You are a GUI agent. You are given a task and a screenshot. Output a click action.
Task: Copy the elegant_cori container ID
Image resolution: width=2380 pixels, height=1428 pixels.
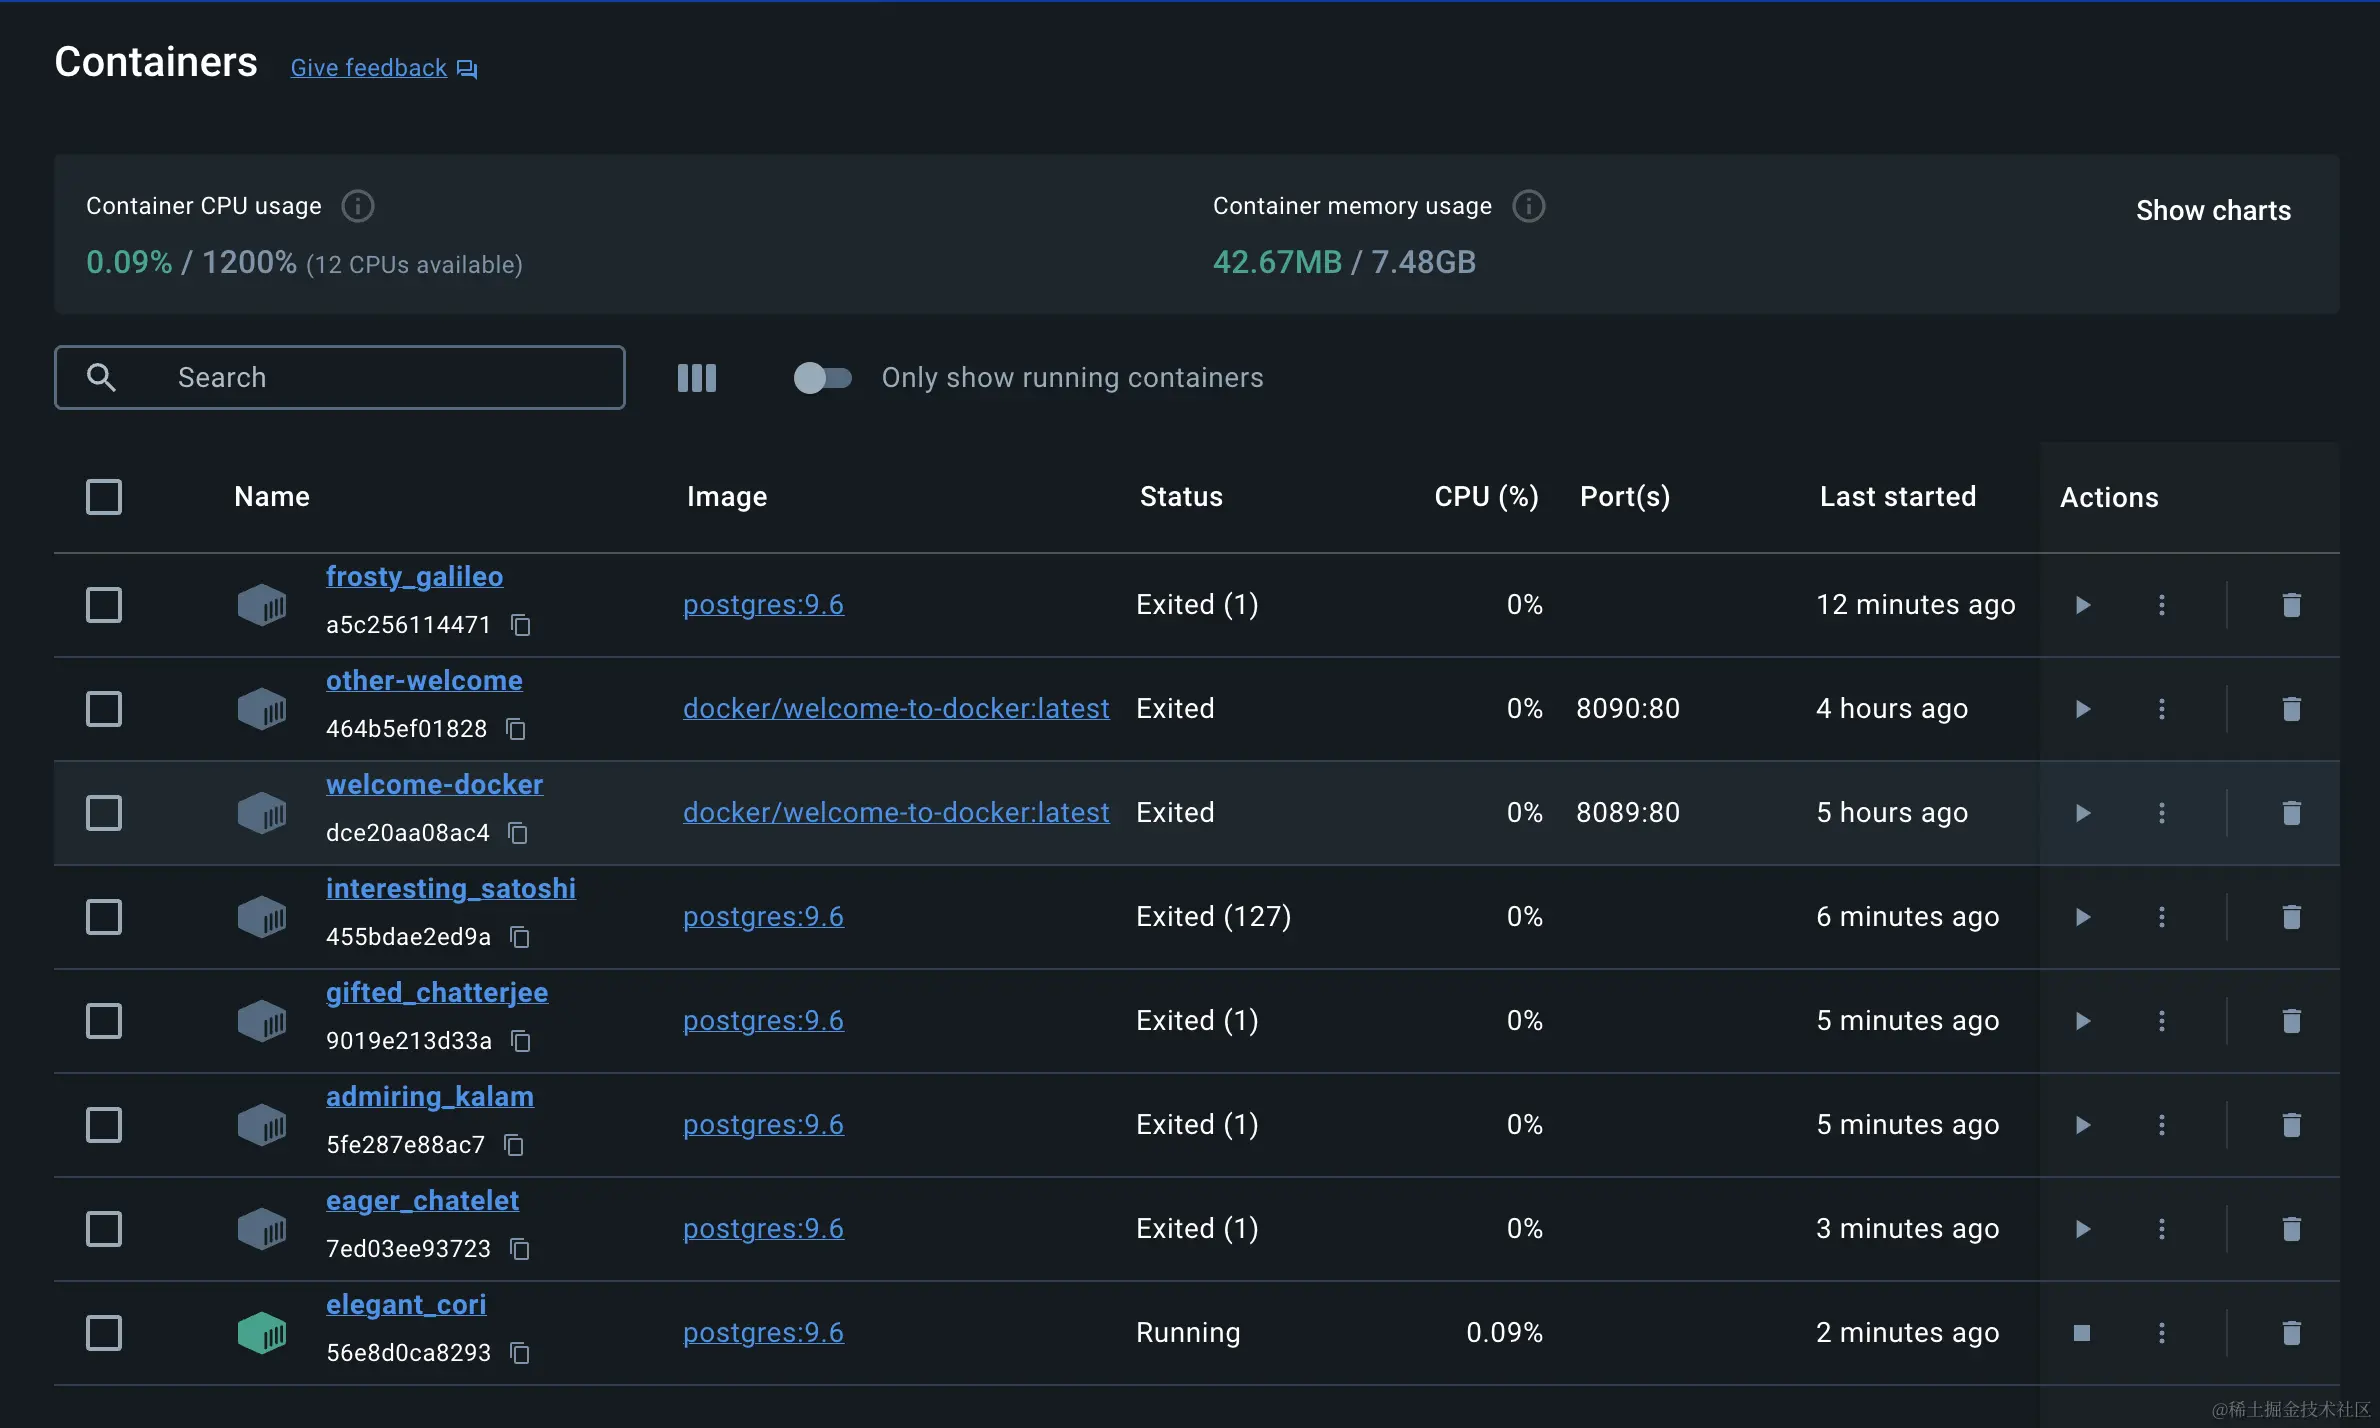(520, 1353)
